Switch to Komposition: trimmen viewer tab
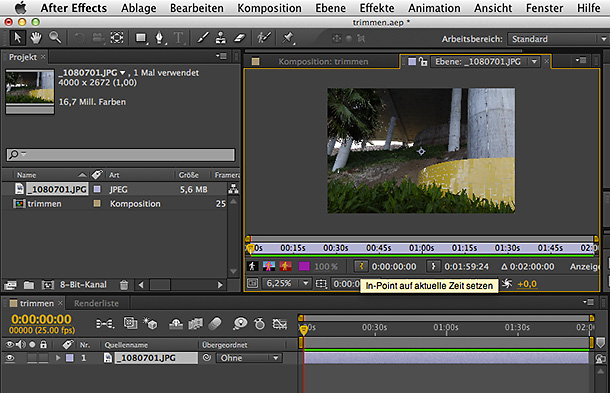The height and width of the screenshot is (393, 610). pos(323,61)
